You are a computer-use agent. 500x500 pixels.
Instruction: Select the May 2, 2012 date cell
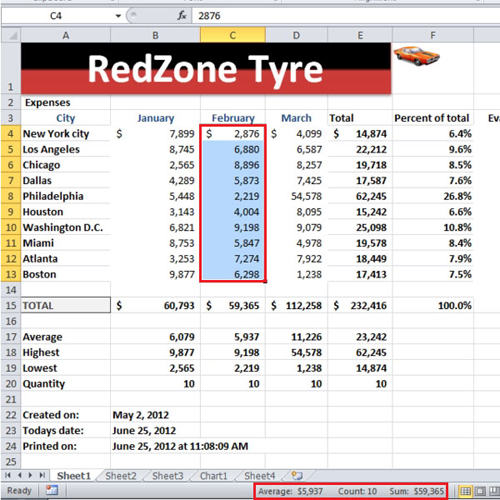155,415
